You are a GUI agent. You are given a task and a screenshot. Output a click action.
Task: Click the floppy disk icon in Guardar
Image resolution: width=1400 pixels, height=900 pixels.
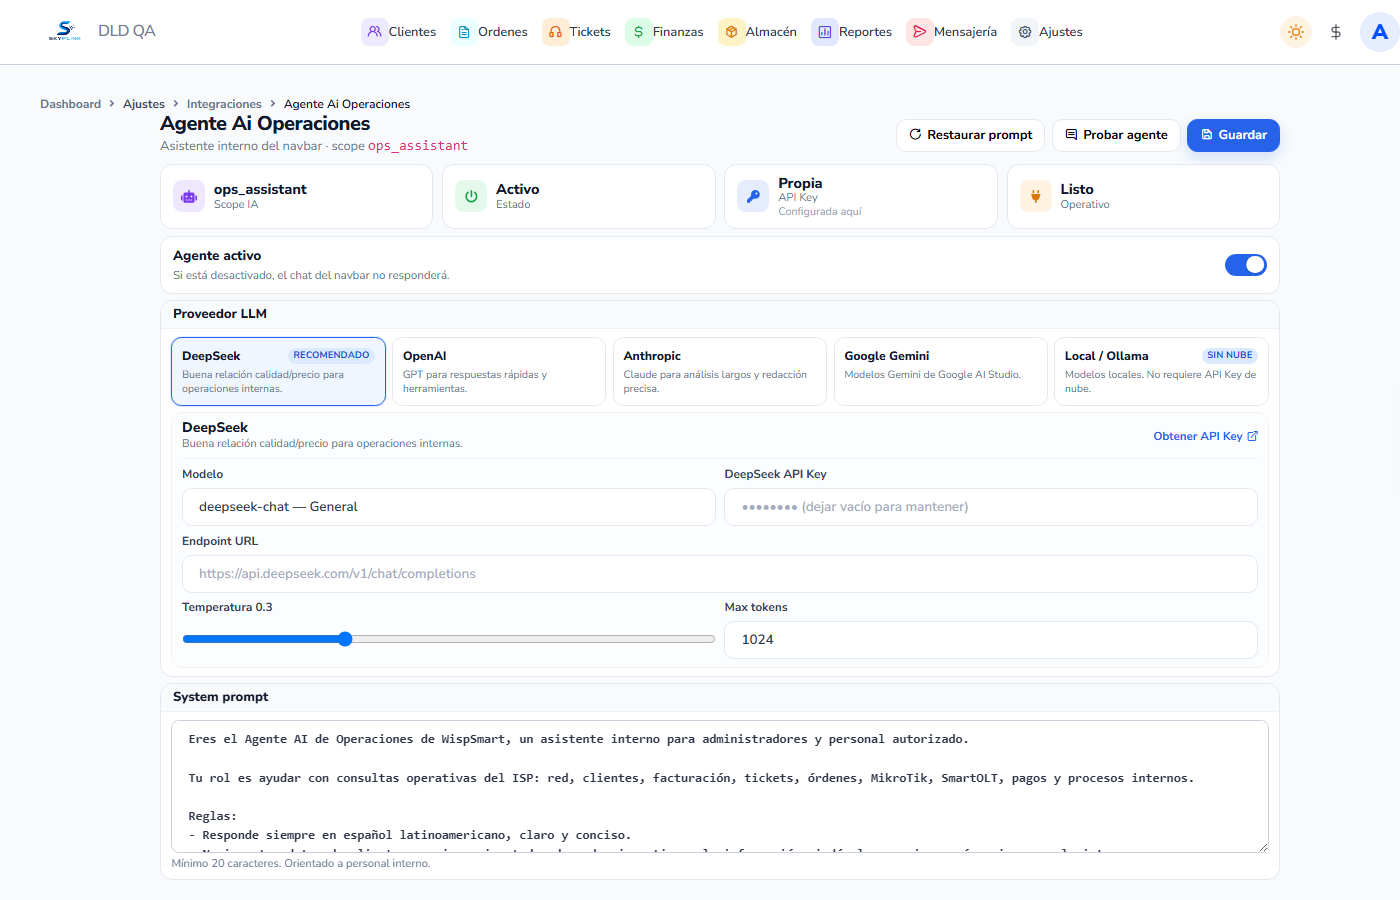coord(1207,135)
